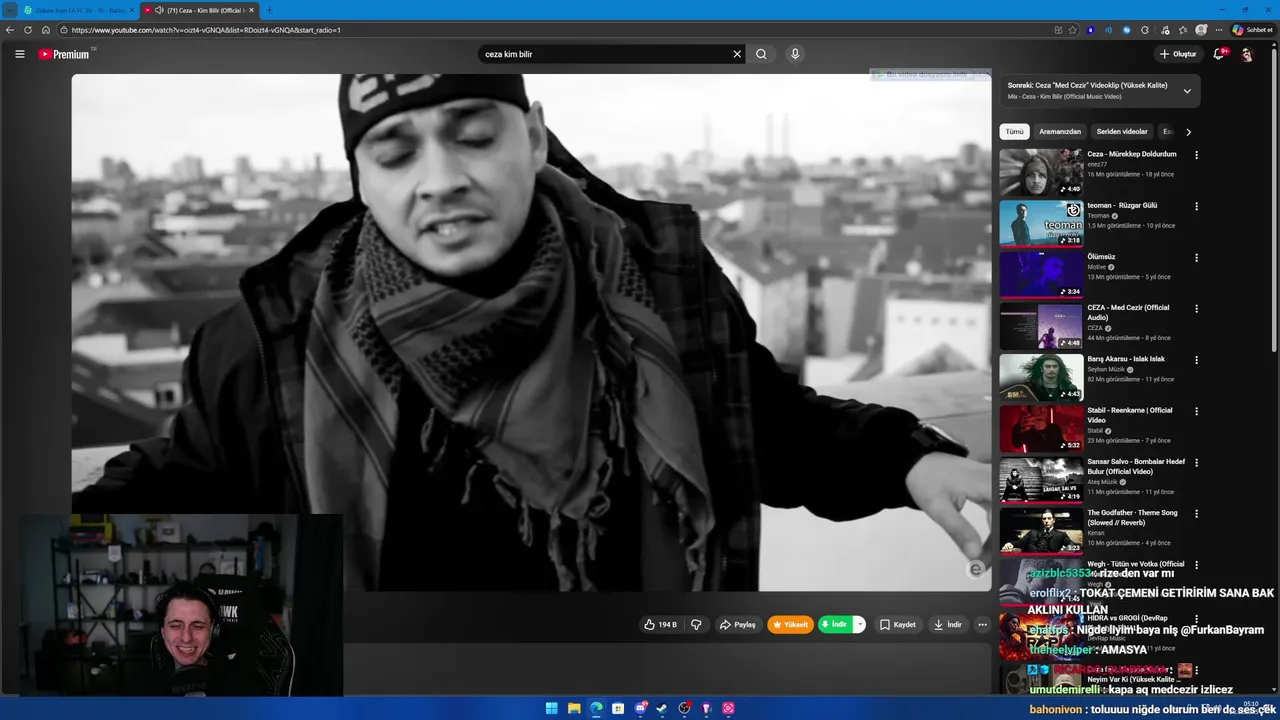The width and height of the screenshot is (1280, 720).
Task: Click the Ateş Müzik channel name
Action: [1102, 482]
